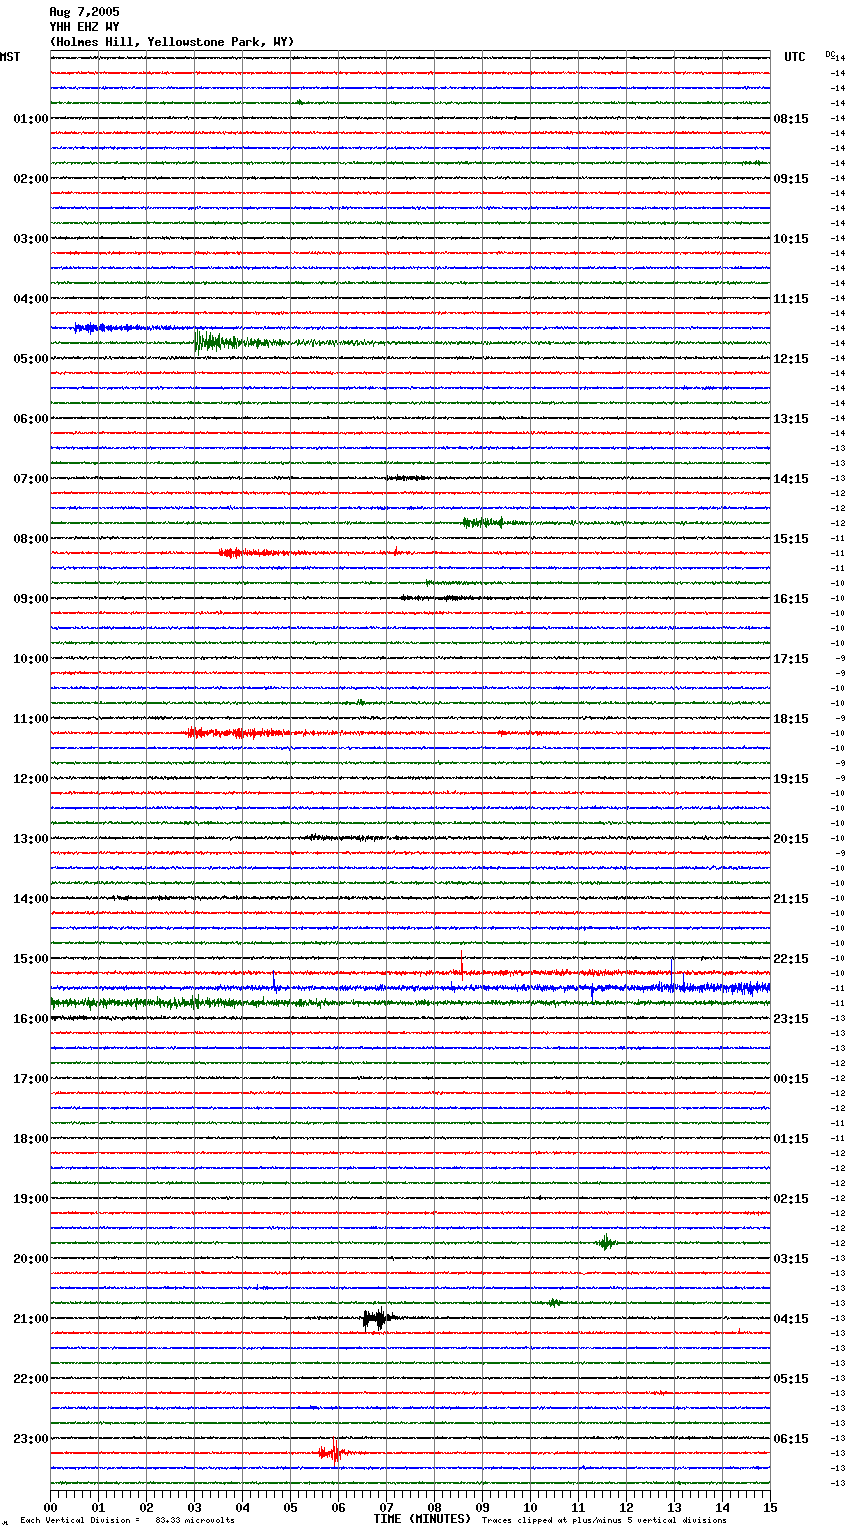
Task: Select the "(Holmes Hill, Yellowstone Park, WY)" title
Action: (x=172, y=42)
